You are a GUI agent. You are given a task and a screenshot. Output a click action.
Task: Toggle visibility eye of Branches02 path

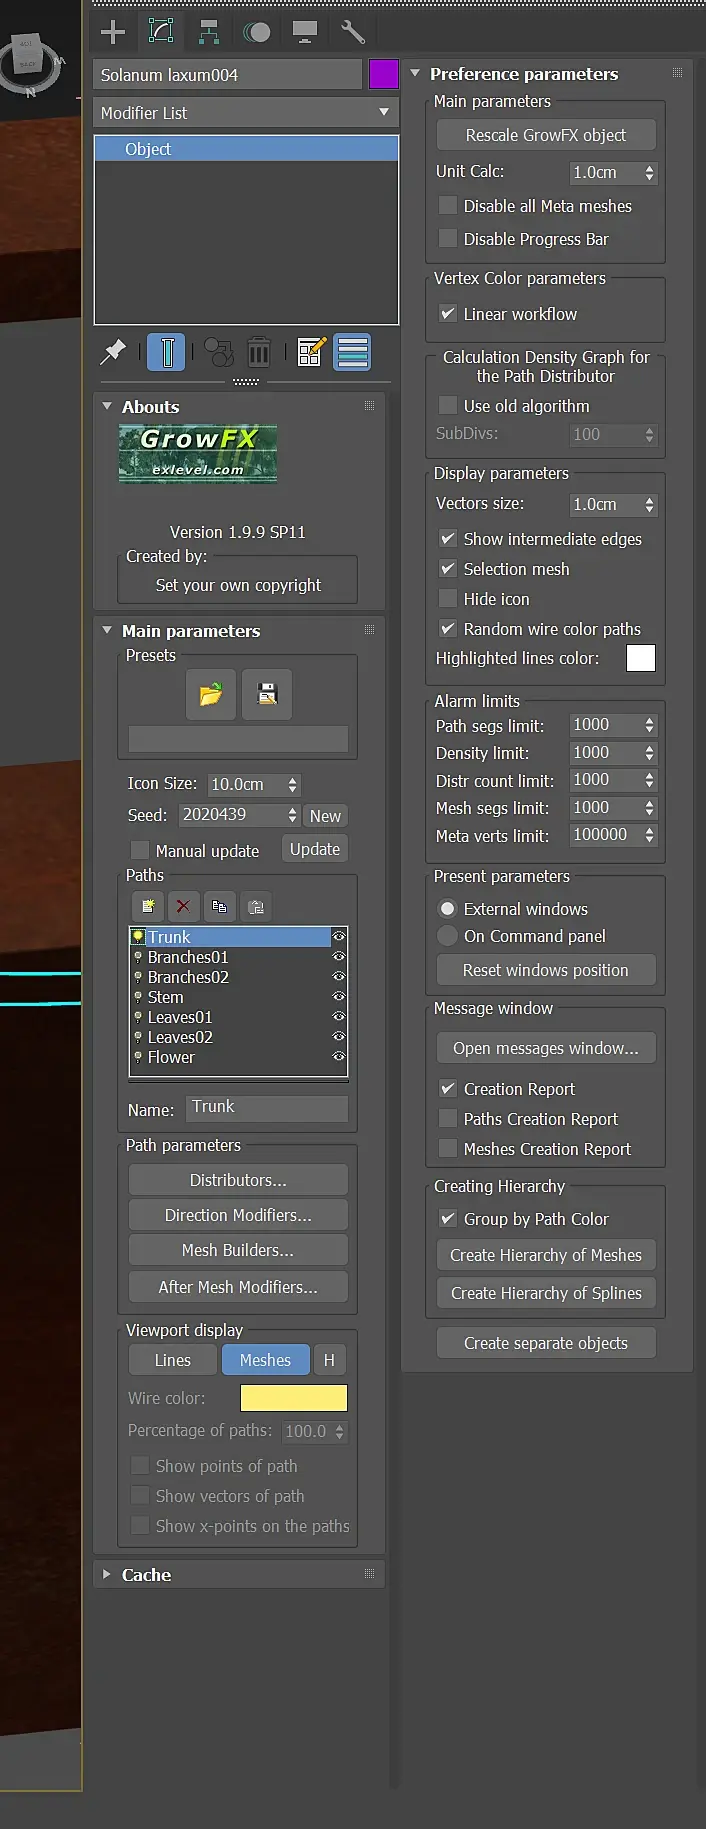pos(339,977)
